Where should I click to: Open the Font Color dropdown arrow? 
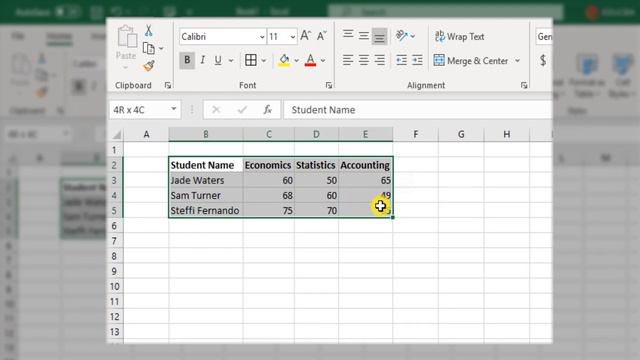point(323,61)
